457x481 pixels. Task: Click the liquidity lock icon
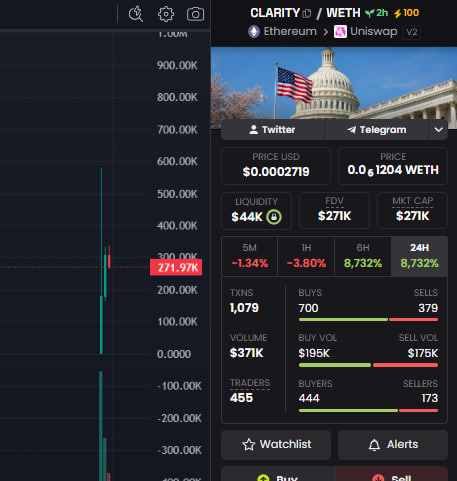274,217
